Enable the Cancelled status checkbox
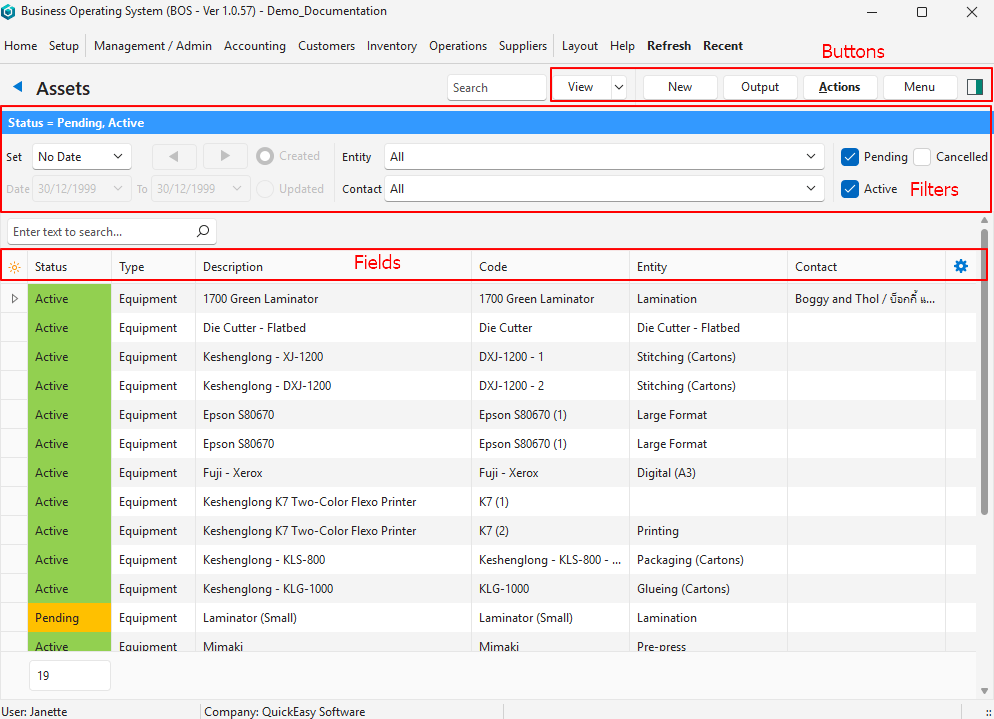This screenshot has width=994, height=719. (x=922, y=157)
